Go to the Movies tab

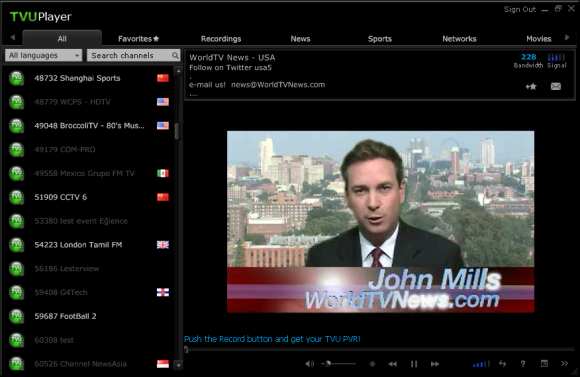[x=539, y=38]
